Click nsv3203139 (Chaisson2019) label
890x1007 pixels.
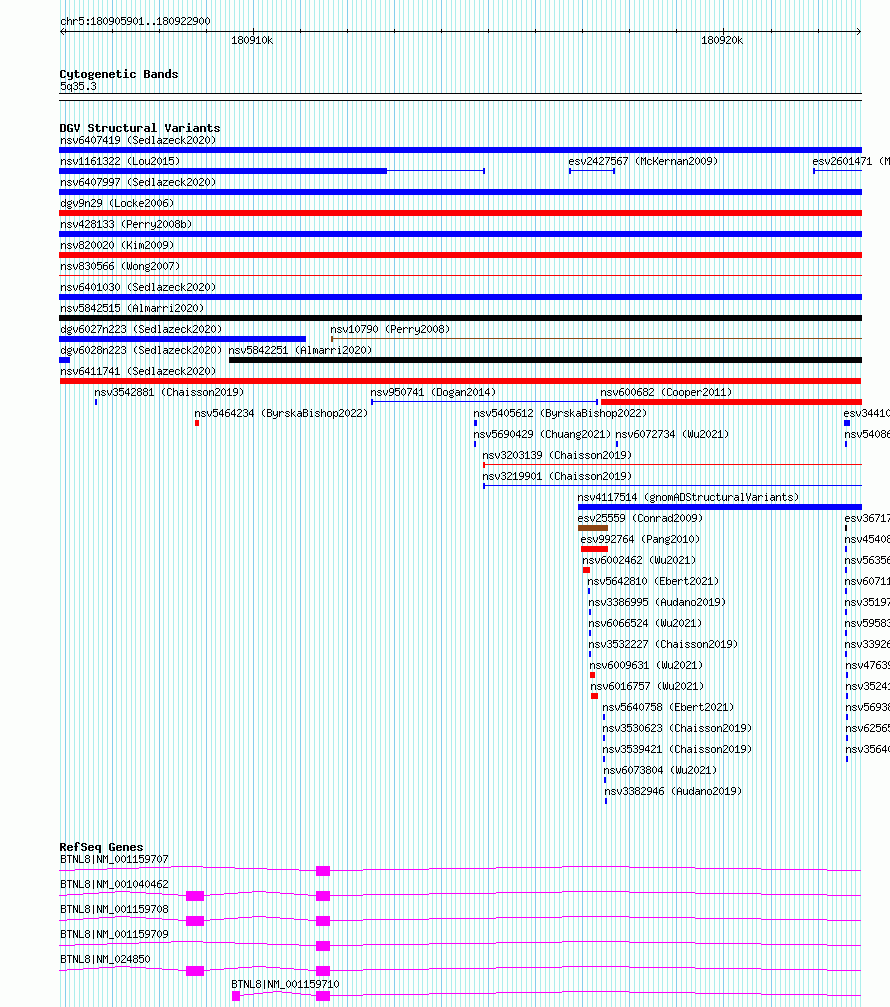coord(557,455)
